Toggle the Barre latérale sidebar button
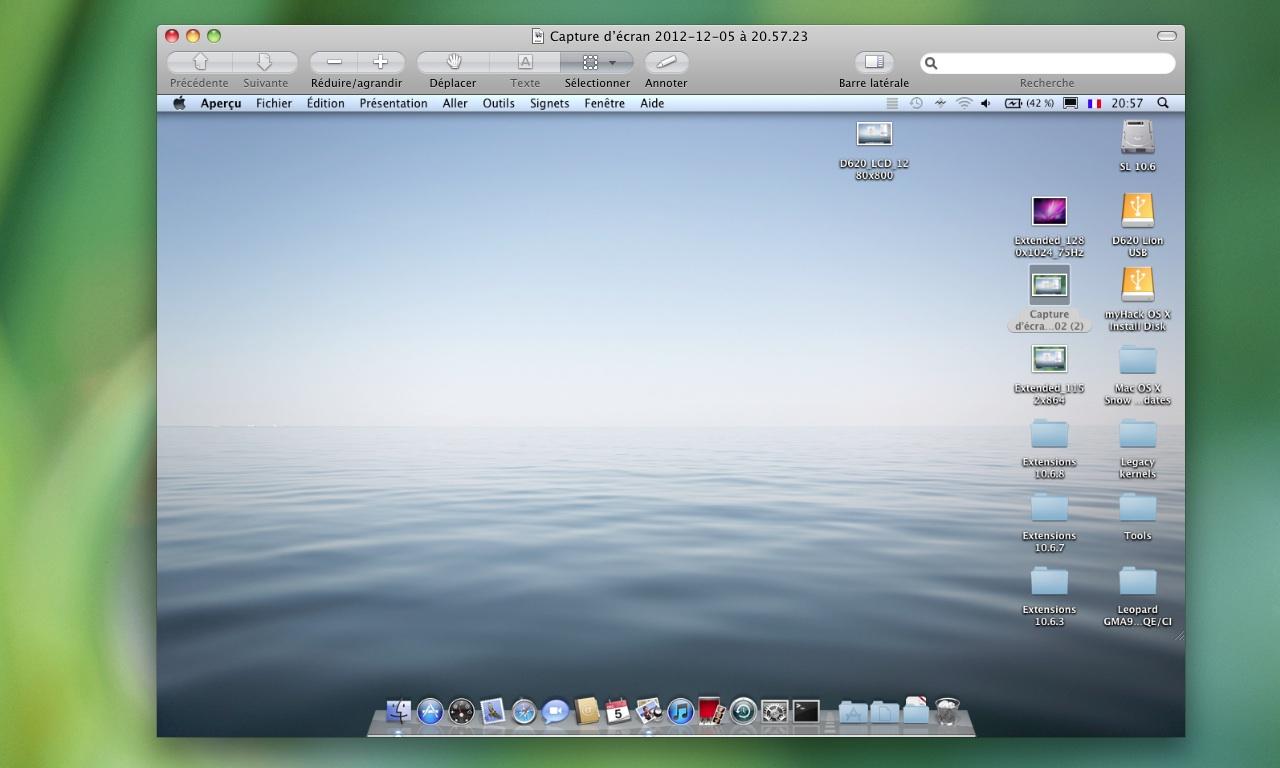1280x768 pixels. pos(874,62)
